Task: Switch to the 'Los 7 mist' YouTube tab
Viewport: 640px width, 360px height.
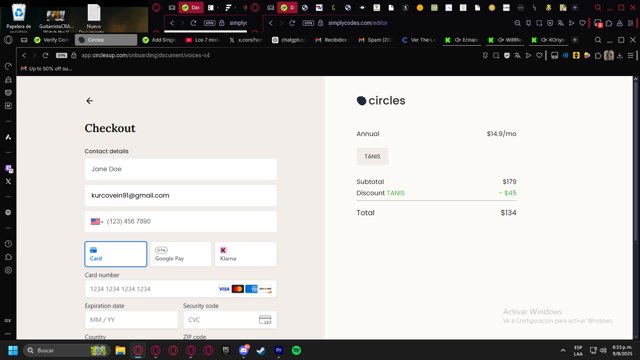Action: coord(202,40)
